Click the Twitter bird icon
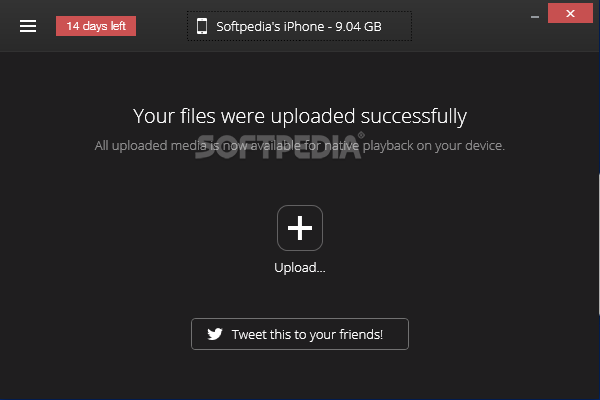 (x=215, y=334)
